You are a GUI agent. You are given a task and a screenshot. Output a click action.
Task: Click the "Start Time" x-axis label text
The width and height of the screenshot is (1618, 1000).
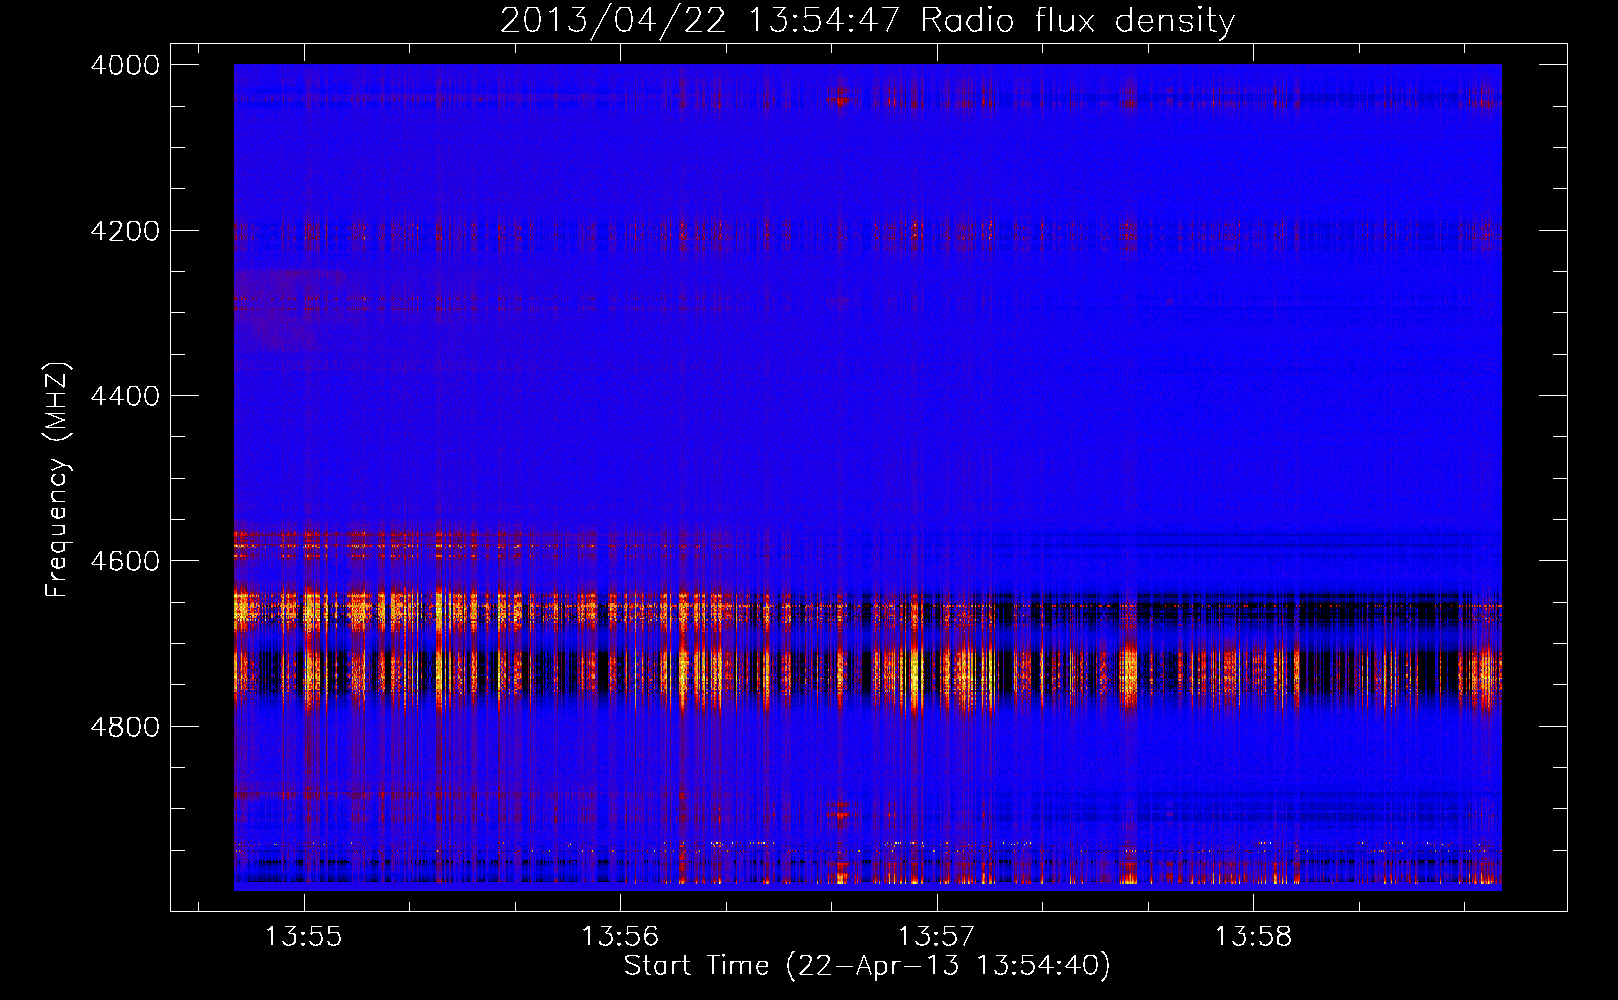[x=696, y=966]
